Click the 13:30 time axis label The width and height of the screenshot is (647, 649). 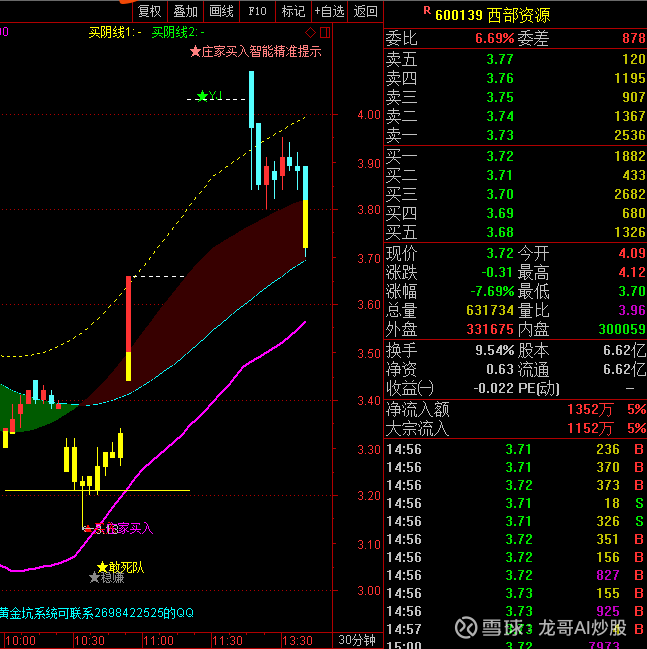[297, 641]
